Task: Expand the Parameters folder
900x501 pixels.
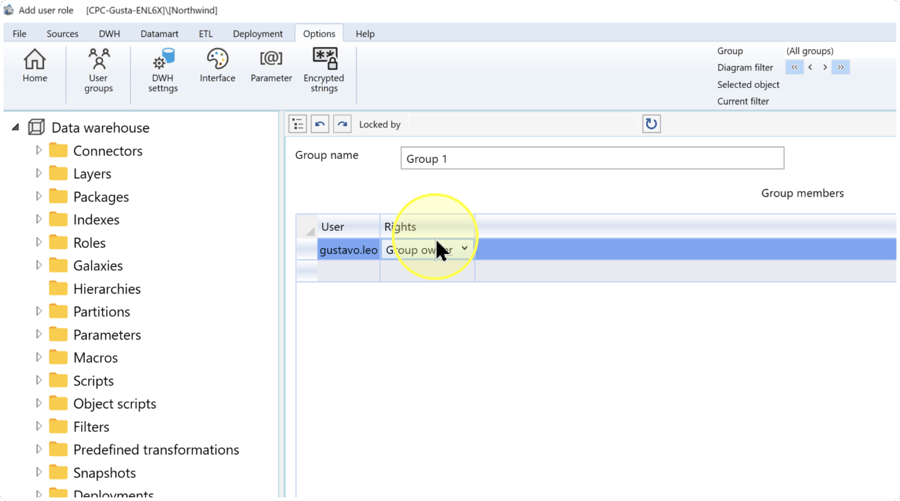Action: point(38,334)
